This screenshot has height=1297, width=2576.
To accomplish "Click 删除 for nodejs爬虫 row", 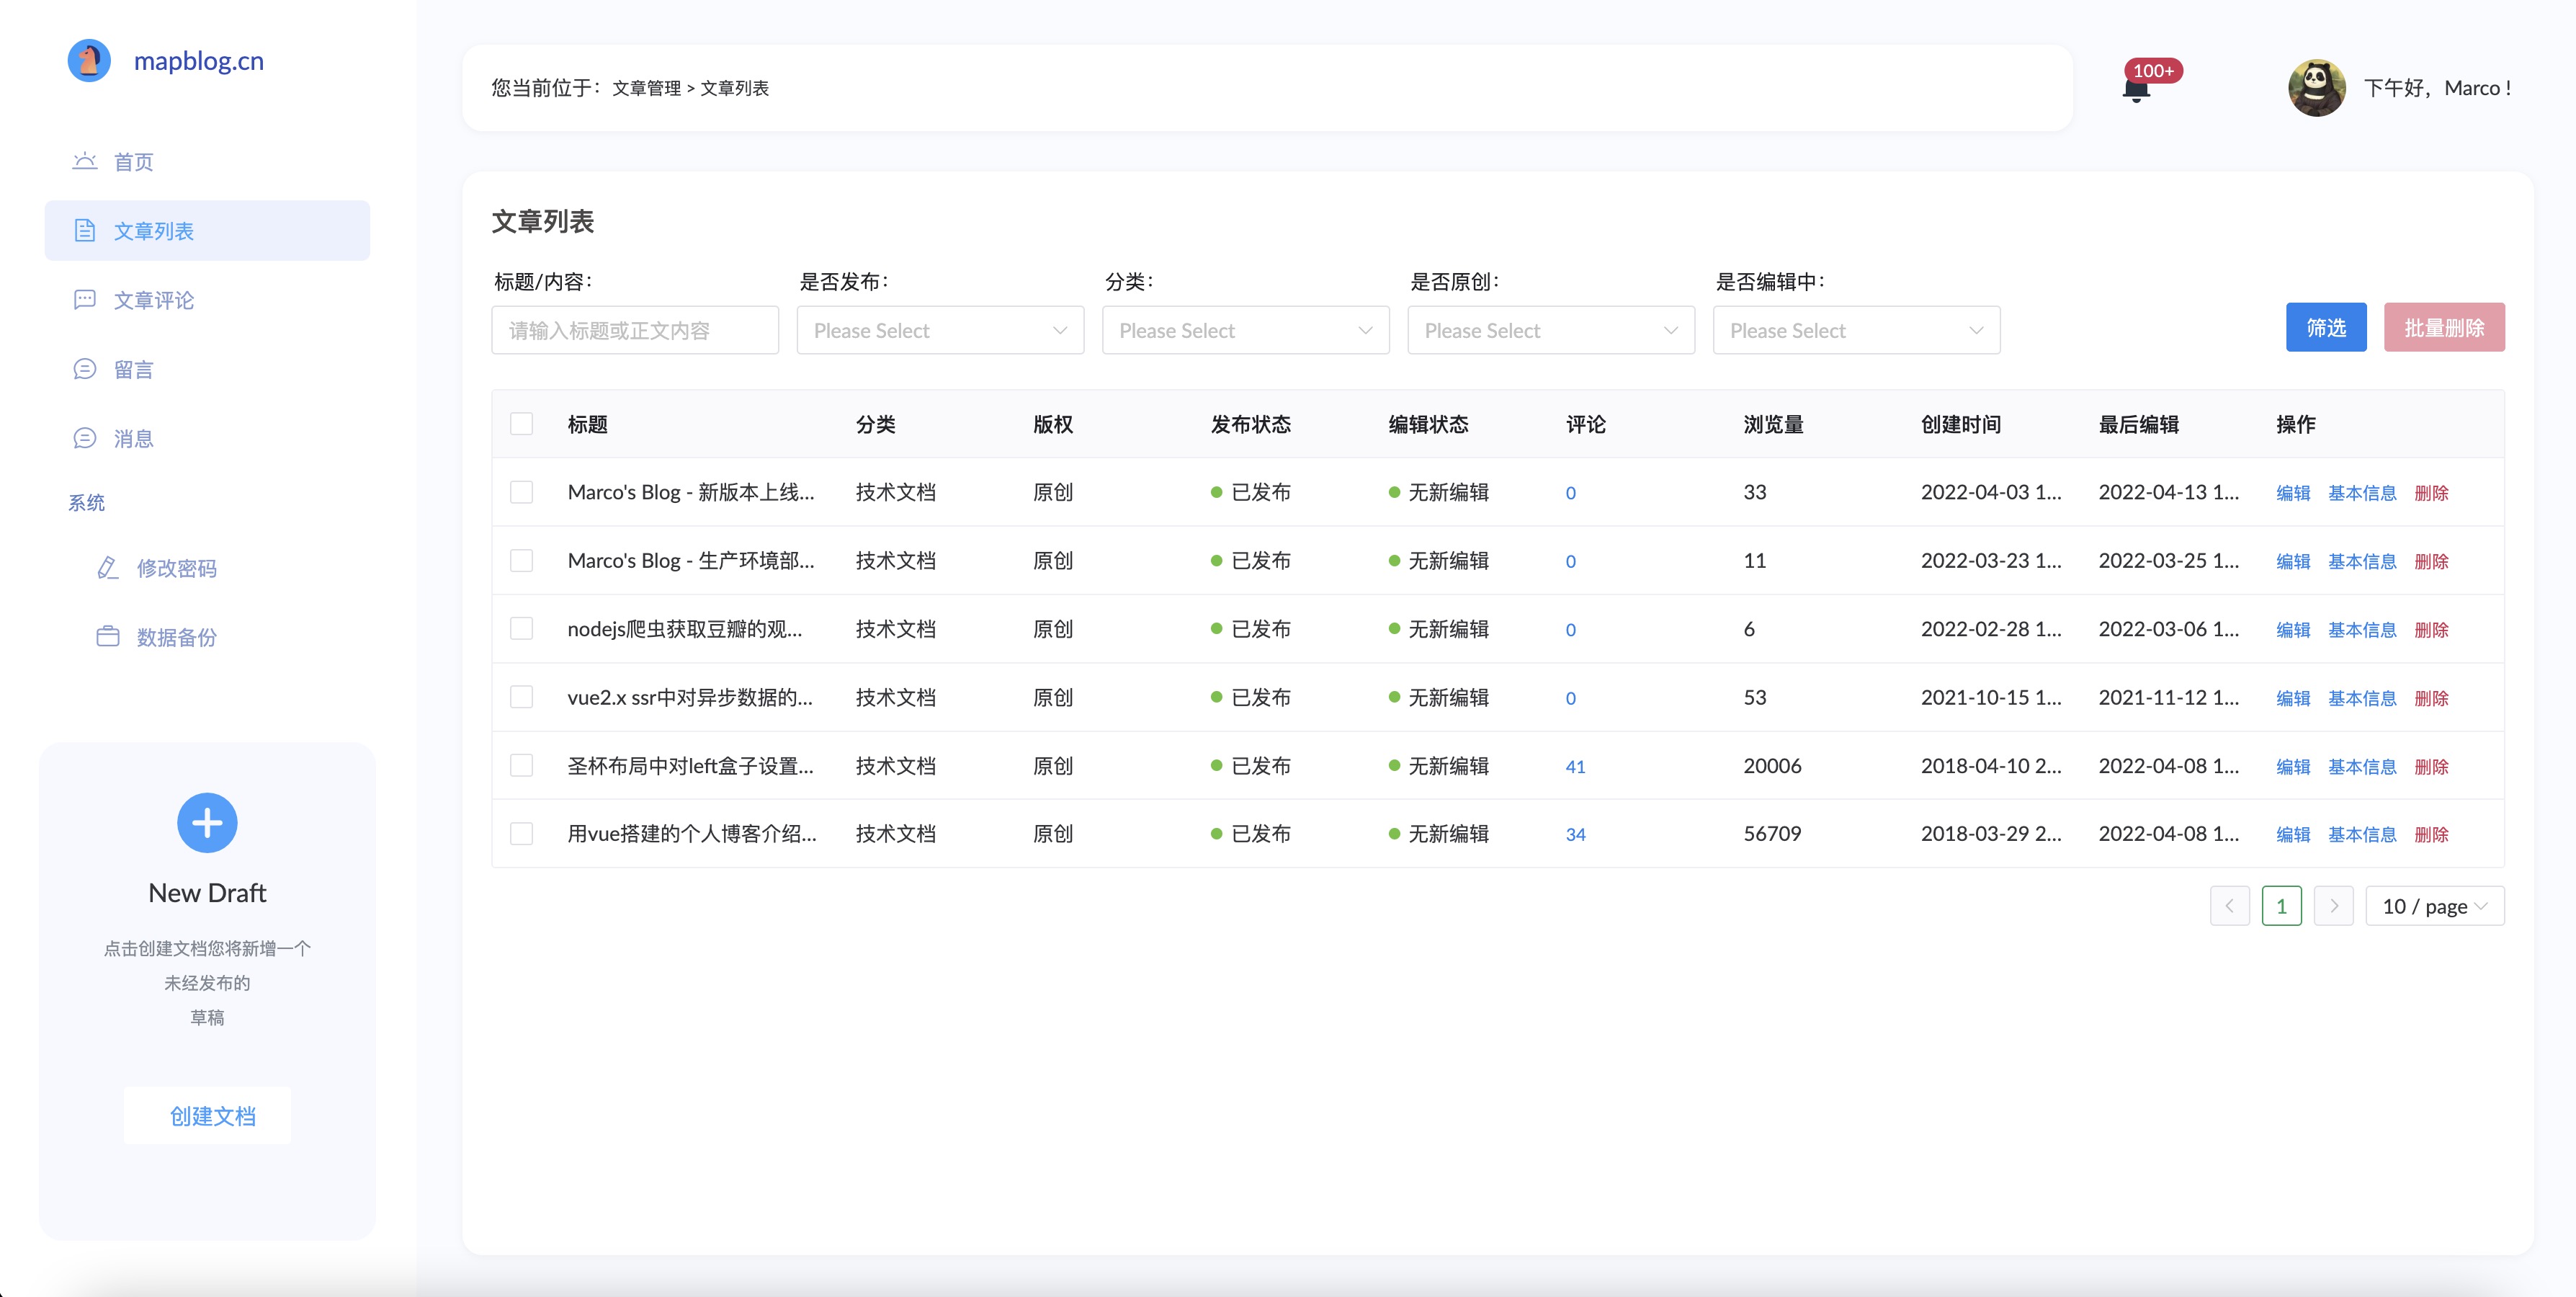I will coord(2431,629).
